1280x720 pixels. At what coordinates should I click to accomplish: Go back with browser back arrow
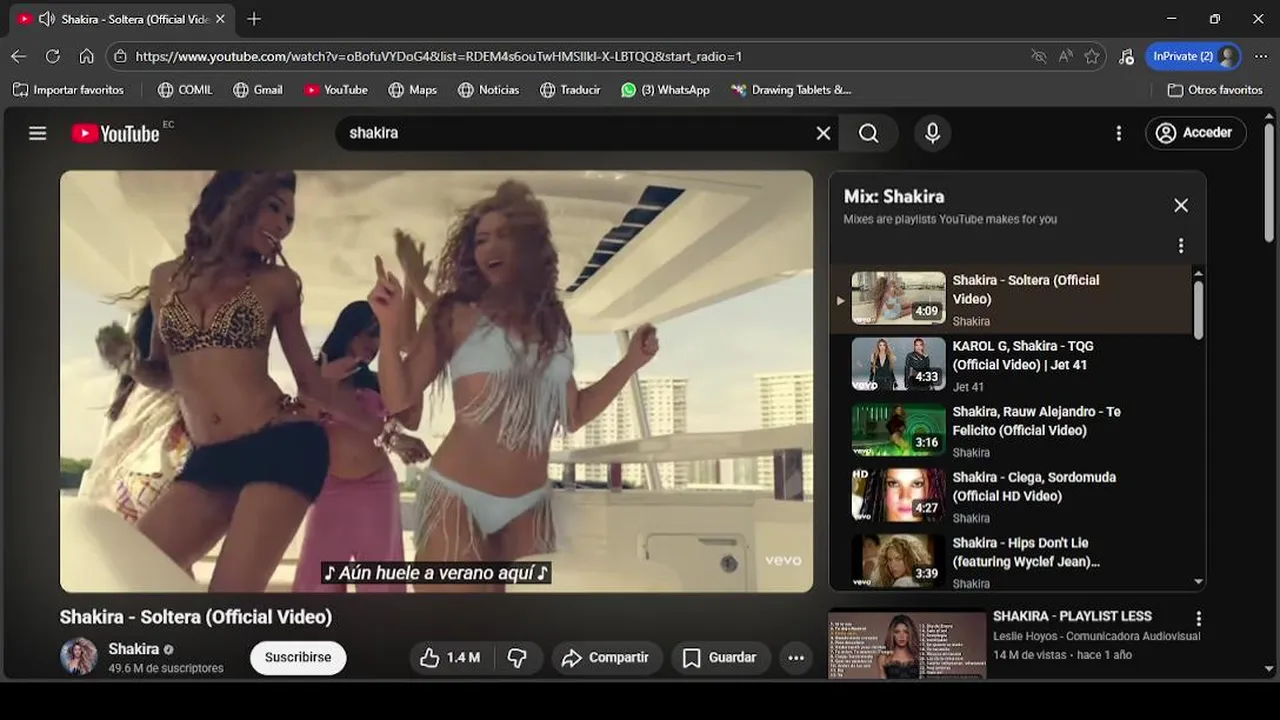pos(18,57)
